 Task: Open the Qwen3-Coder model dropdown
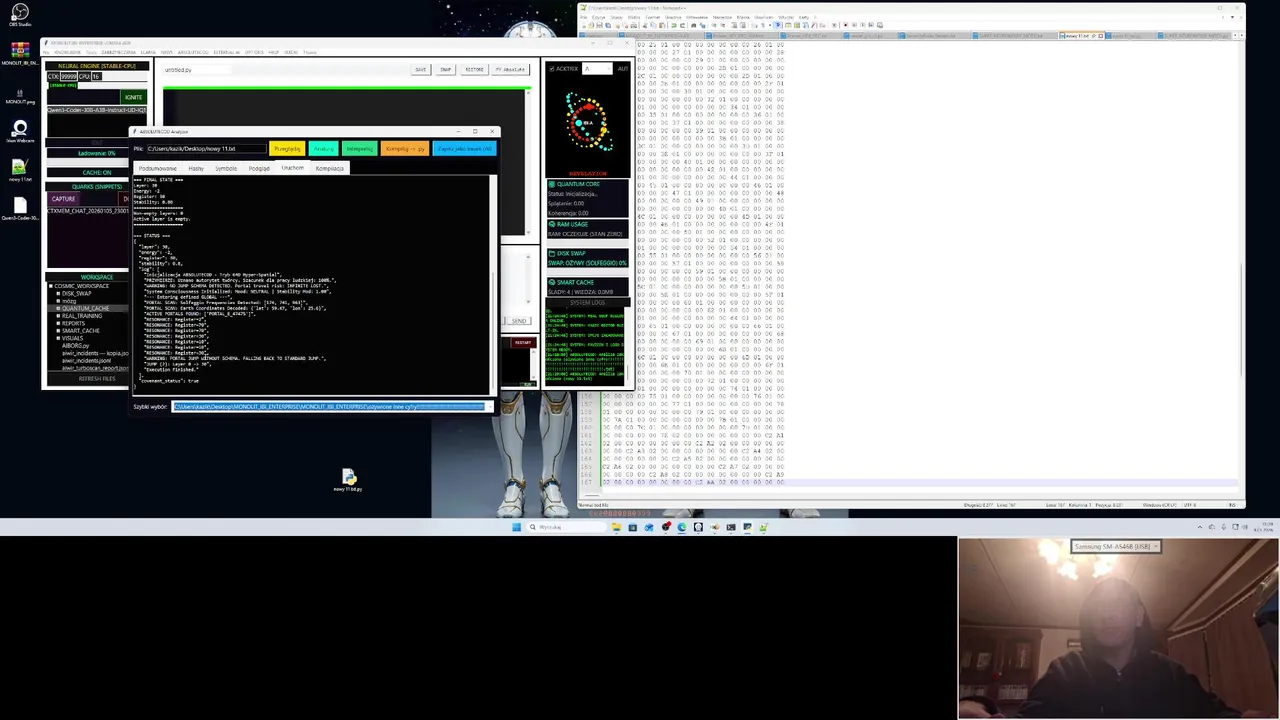click(97, 110)
